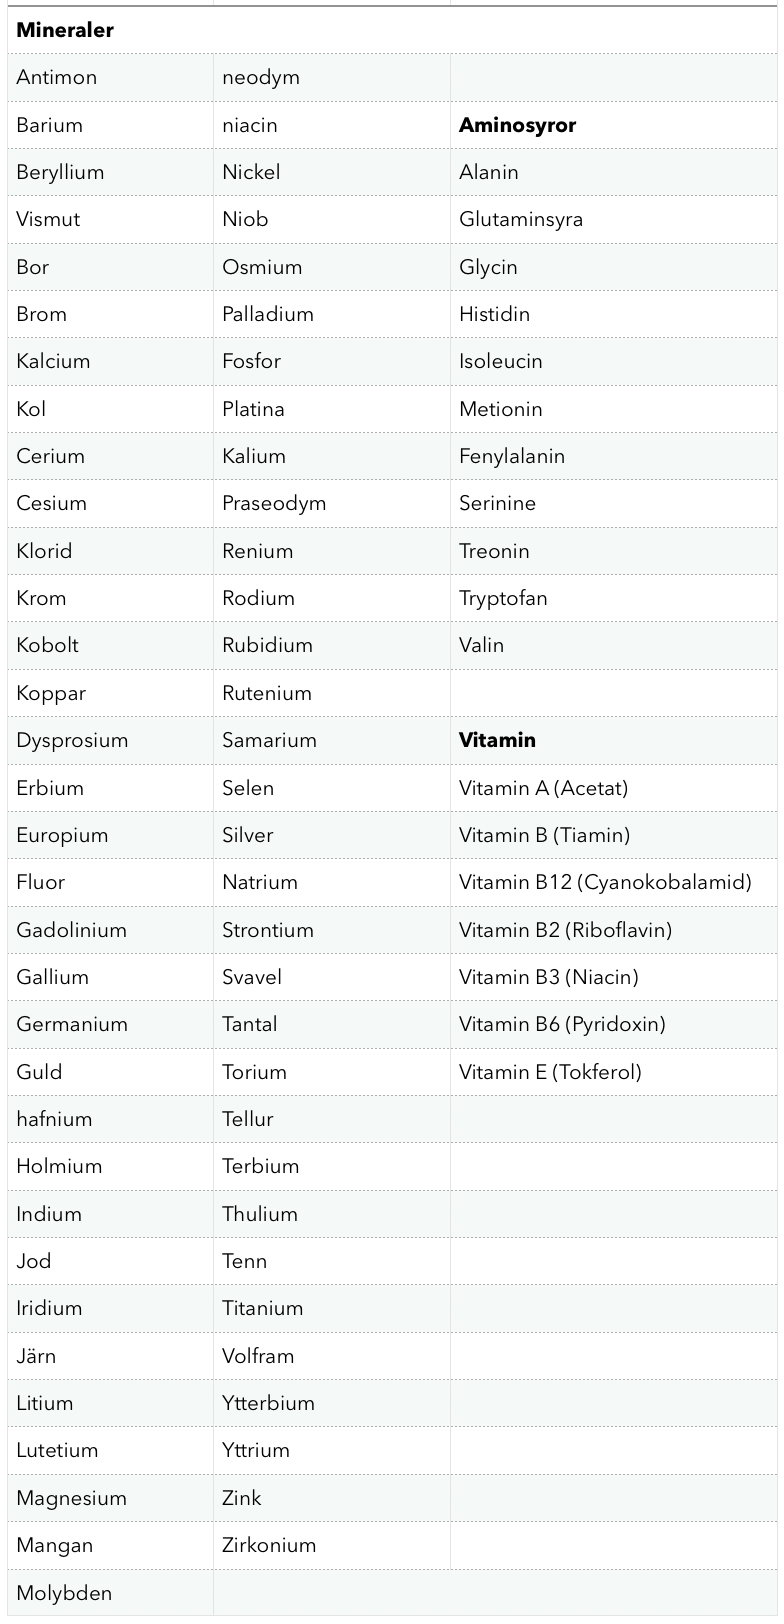Viewport: 784px width, 1624px height.
Task: Click the Mineraler table heading
Action: (65, 30)
